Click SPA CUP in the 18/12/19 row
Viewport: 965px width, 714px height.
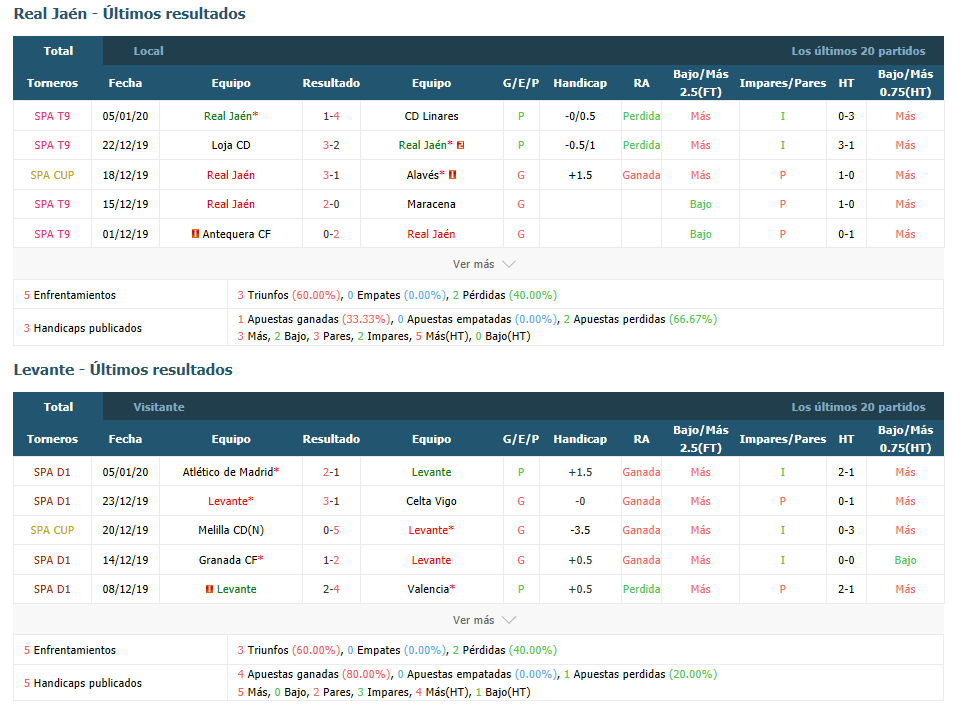pyautogui.click(x=52, y=175)
